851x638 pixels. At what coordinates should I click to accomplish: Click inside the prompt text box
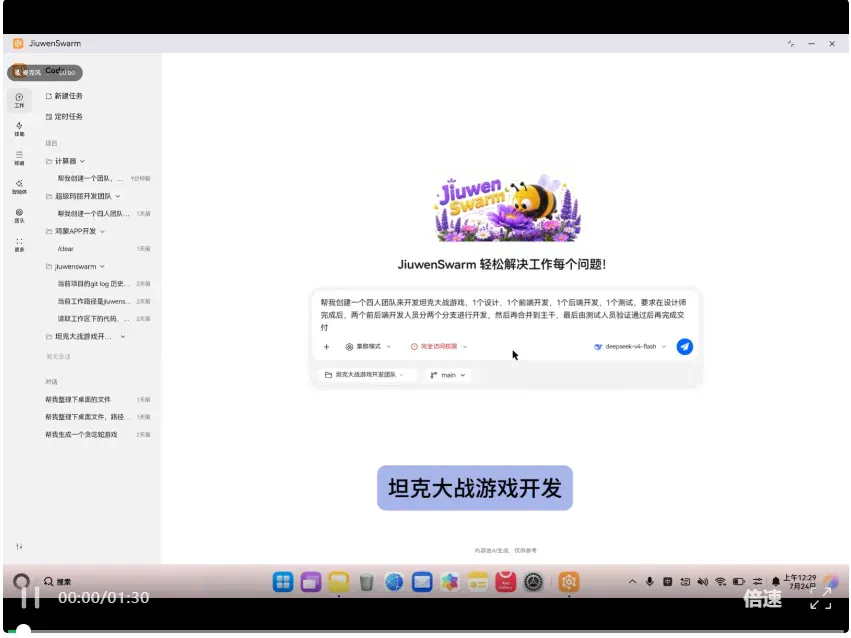click(x=503, y=315)
